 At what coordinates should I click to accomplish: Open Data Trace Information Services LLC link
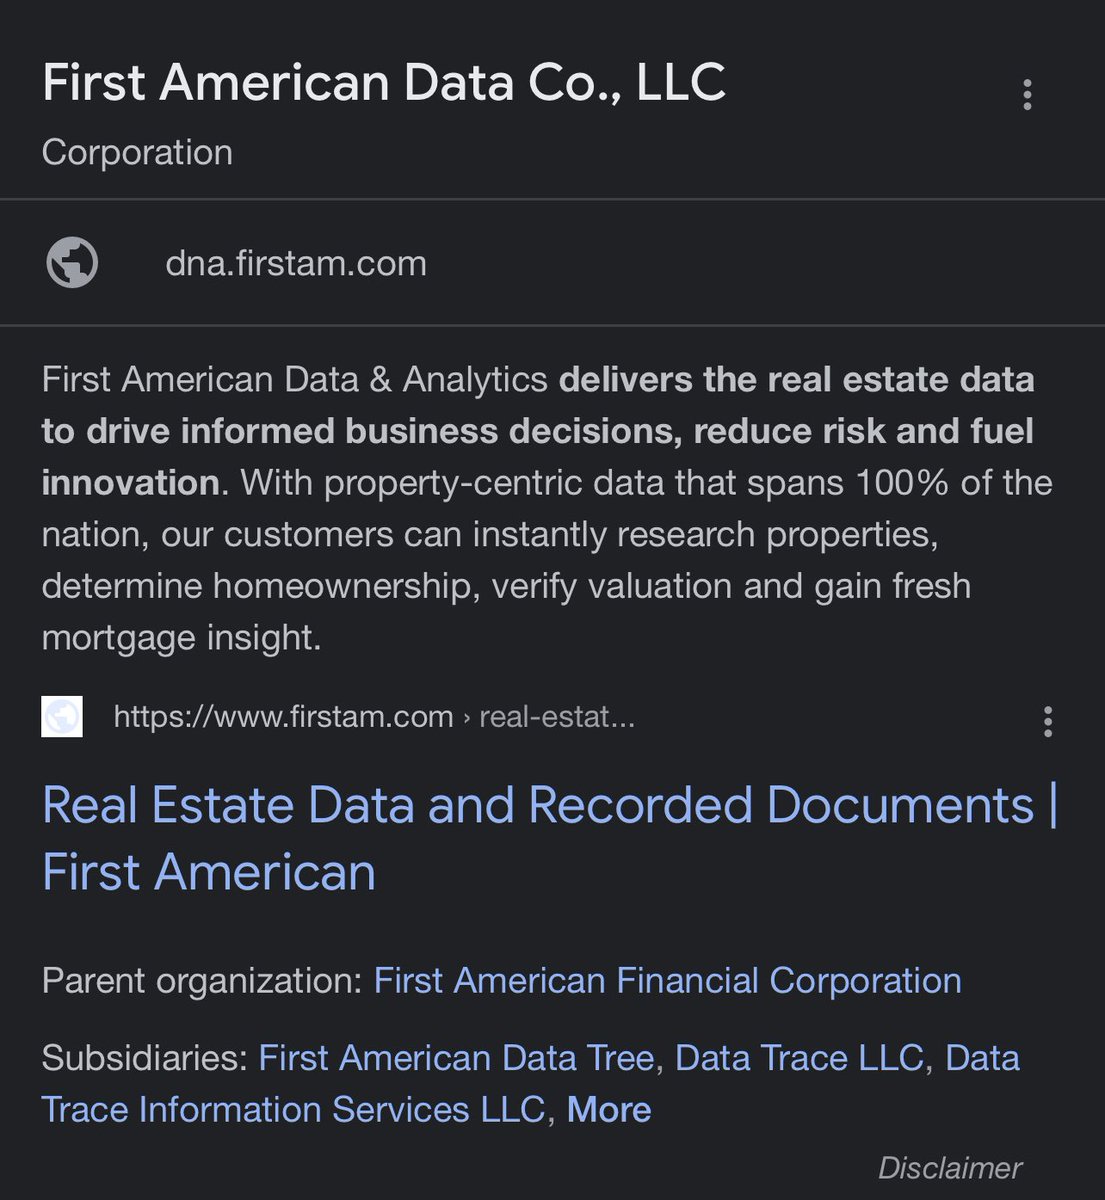292,1110
